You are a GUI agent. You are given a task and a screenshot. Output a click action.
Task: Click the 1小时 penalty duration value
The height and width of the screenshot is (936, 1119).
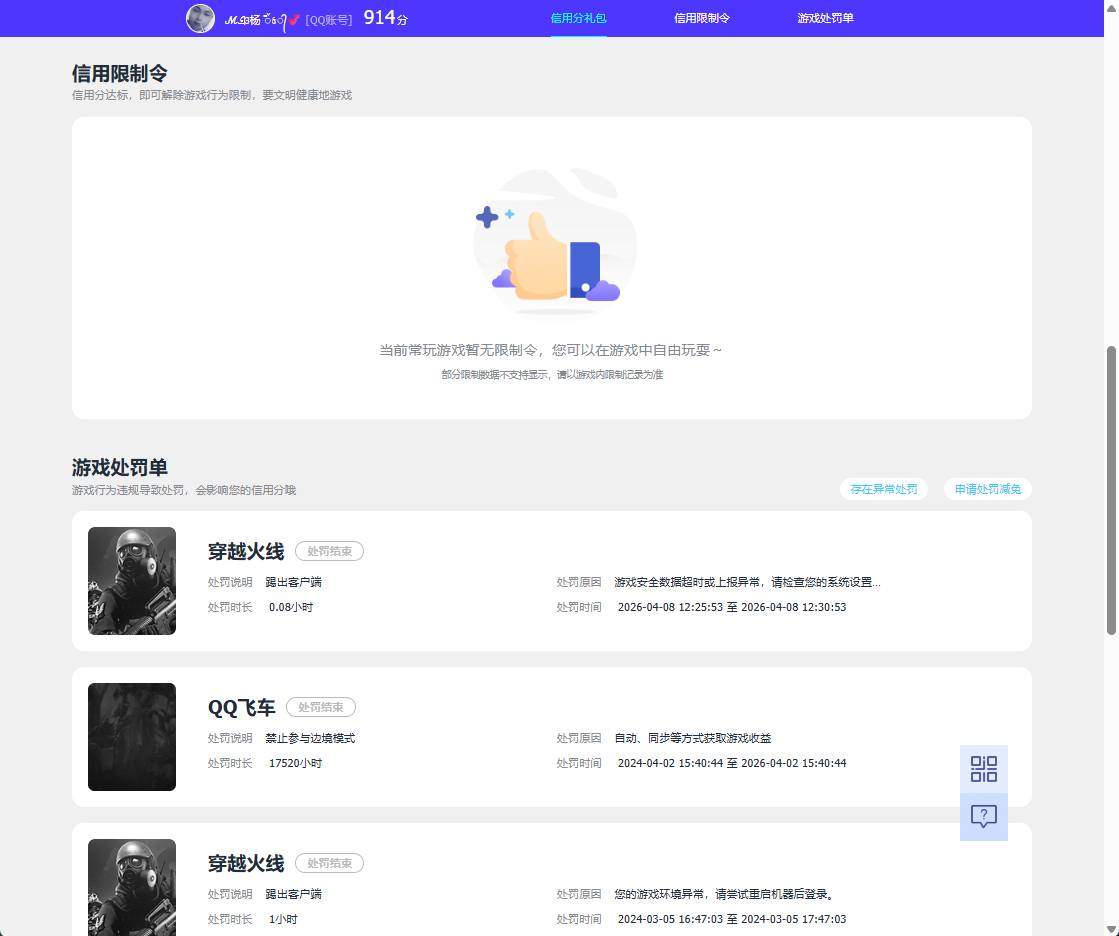[283, 919]
